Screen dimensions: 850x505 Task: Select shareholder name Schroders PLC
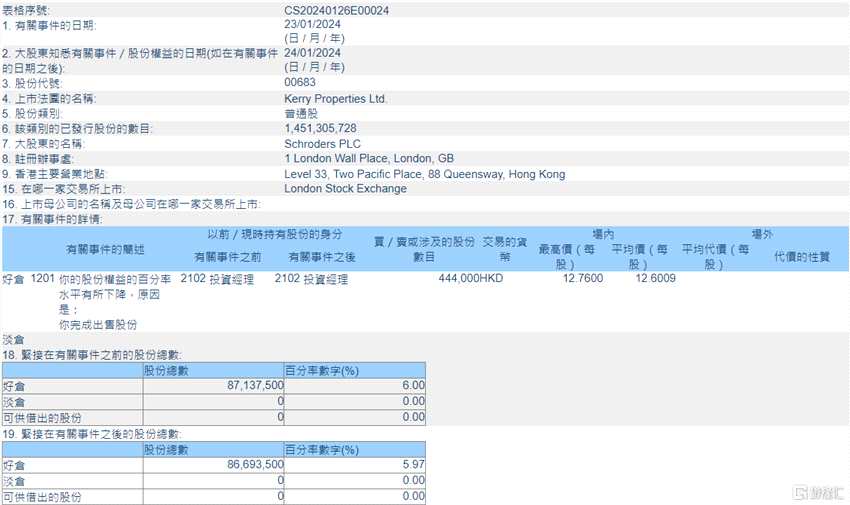click(322, 144)
